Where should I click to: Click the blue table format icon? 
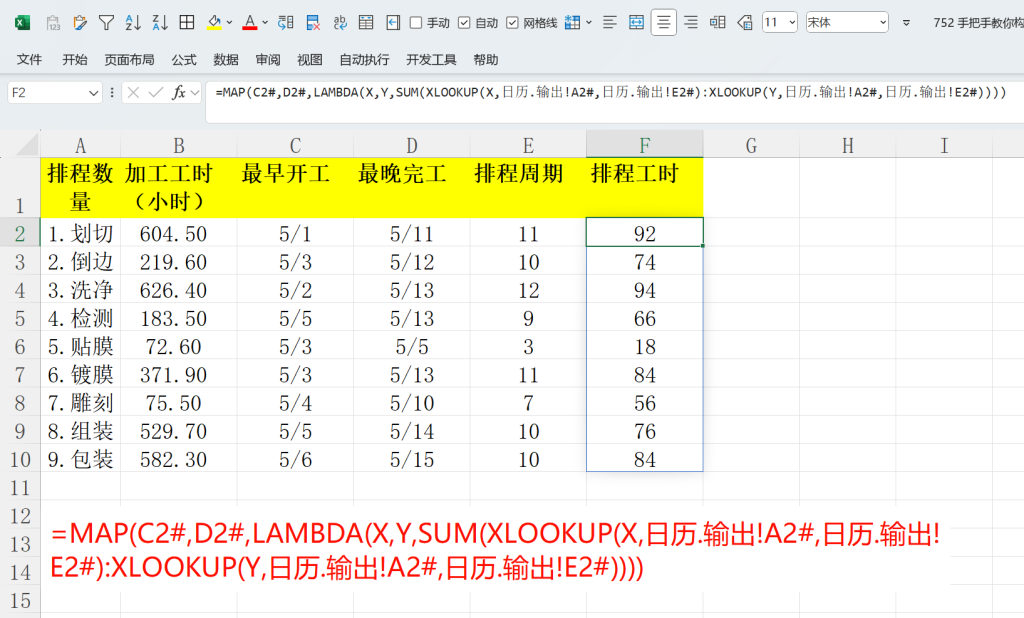[573, 23]
